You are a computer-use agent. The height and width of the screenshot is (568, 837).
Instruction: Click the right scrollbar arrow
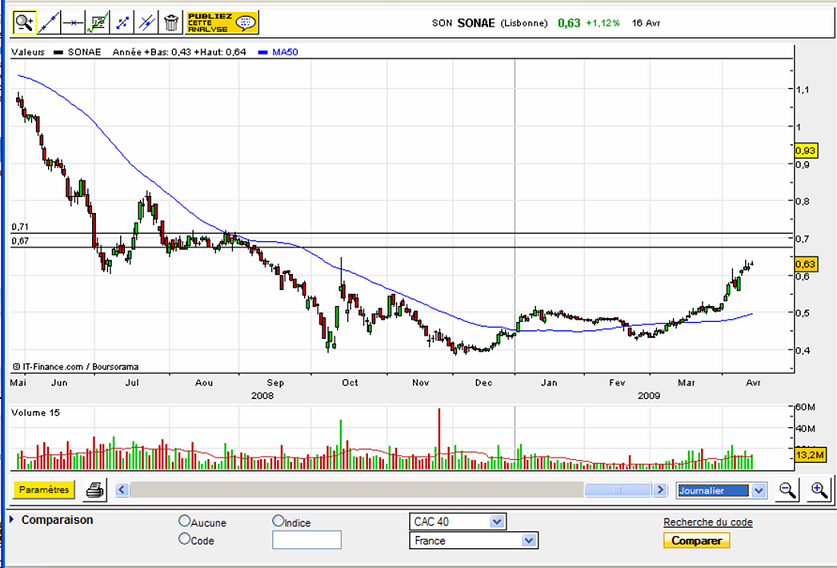coord(660,490)
